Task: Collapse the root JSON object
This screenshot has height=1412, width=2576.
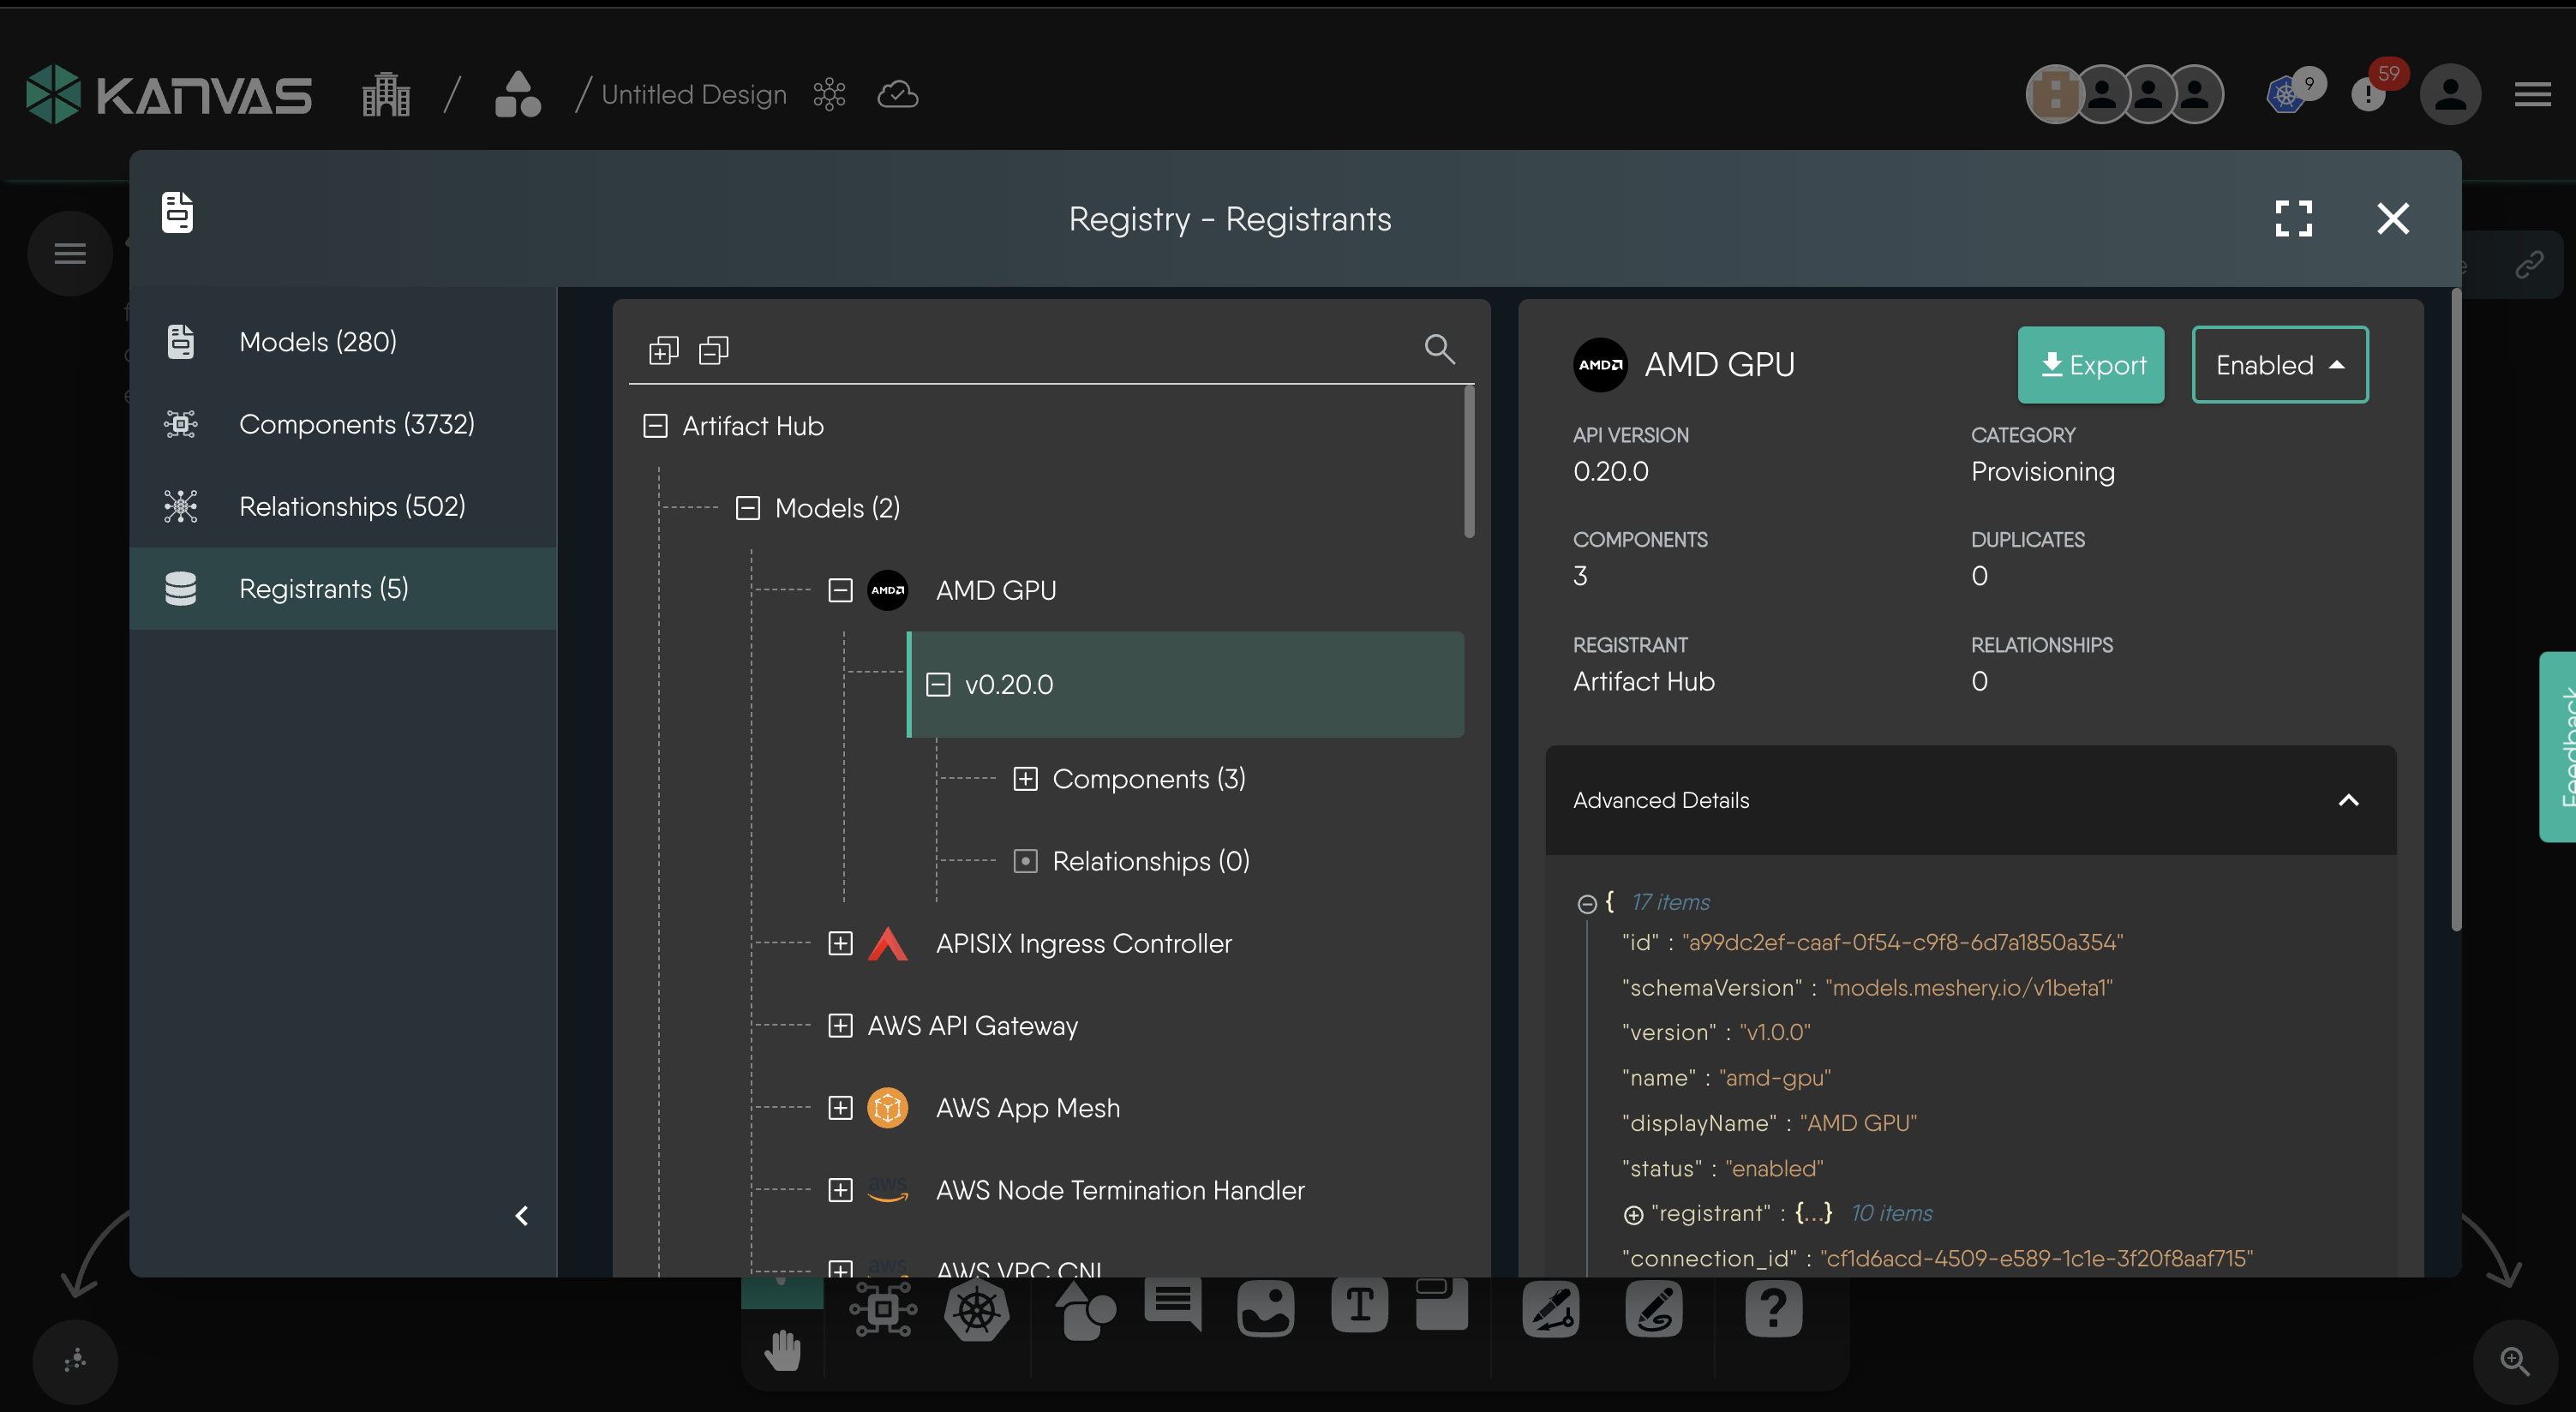Action: tap(1587, 903)
